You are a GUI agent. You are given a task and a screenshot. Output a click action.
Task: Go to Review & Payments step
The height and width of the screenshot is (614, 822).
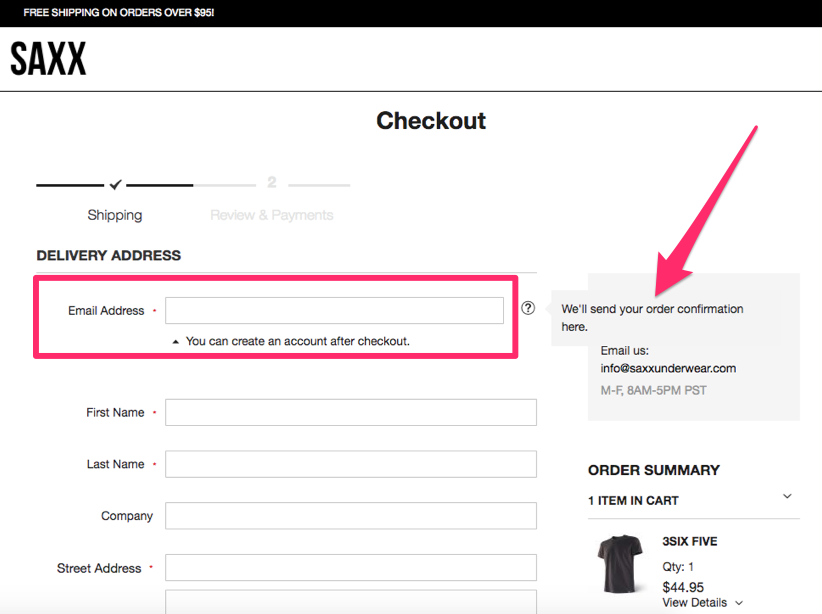(x=272, y=215)
